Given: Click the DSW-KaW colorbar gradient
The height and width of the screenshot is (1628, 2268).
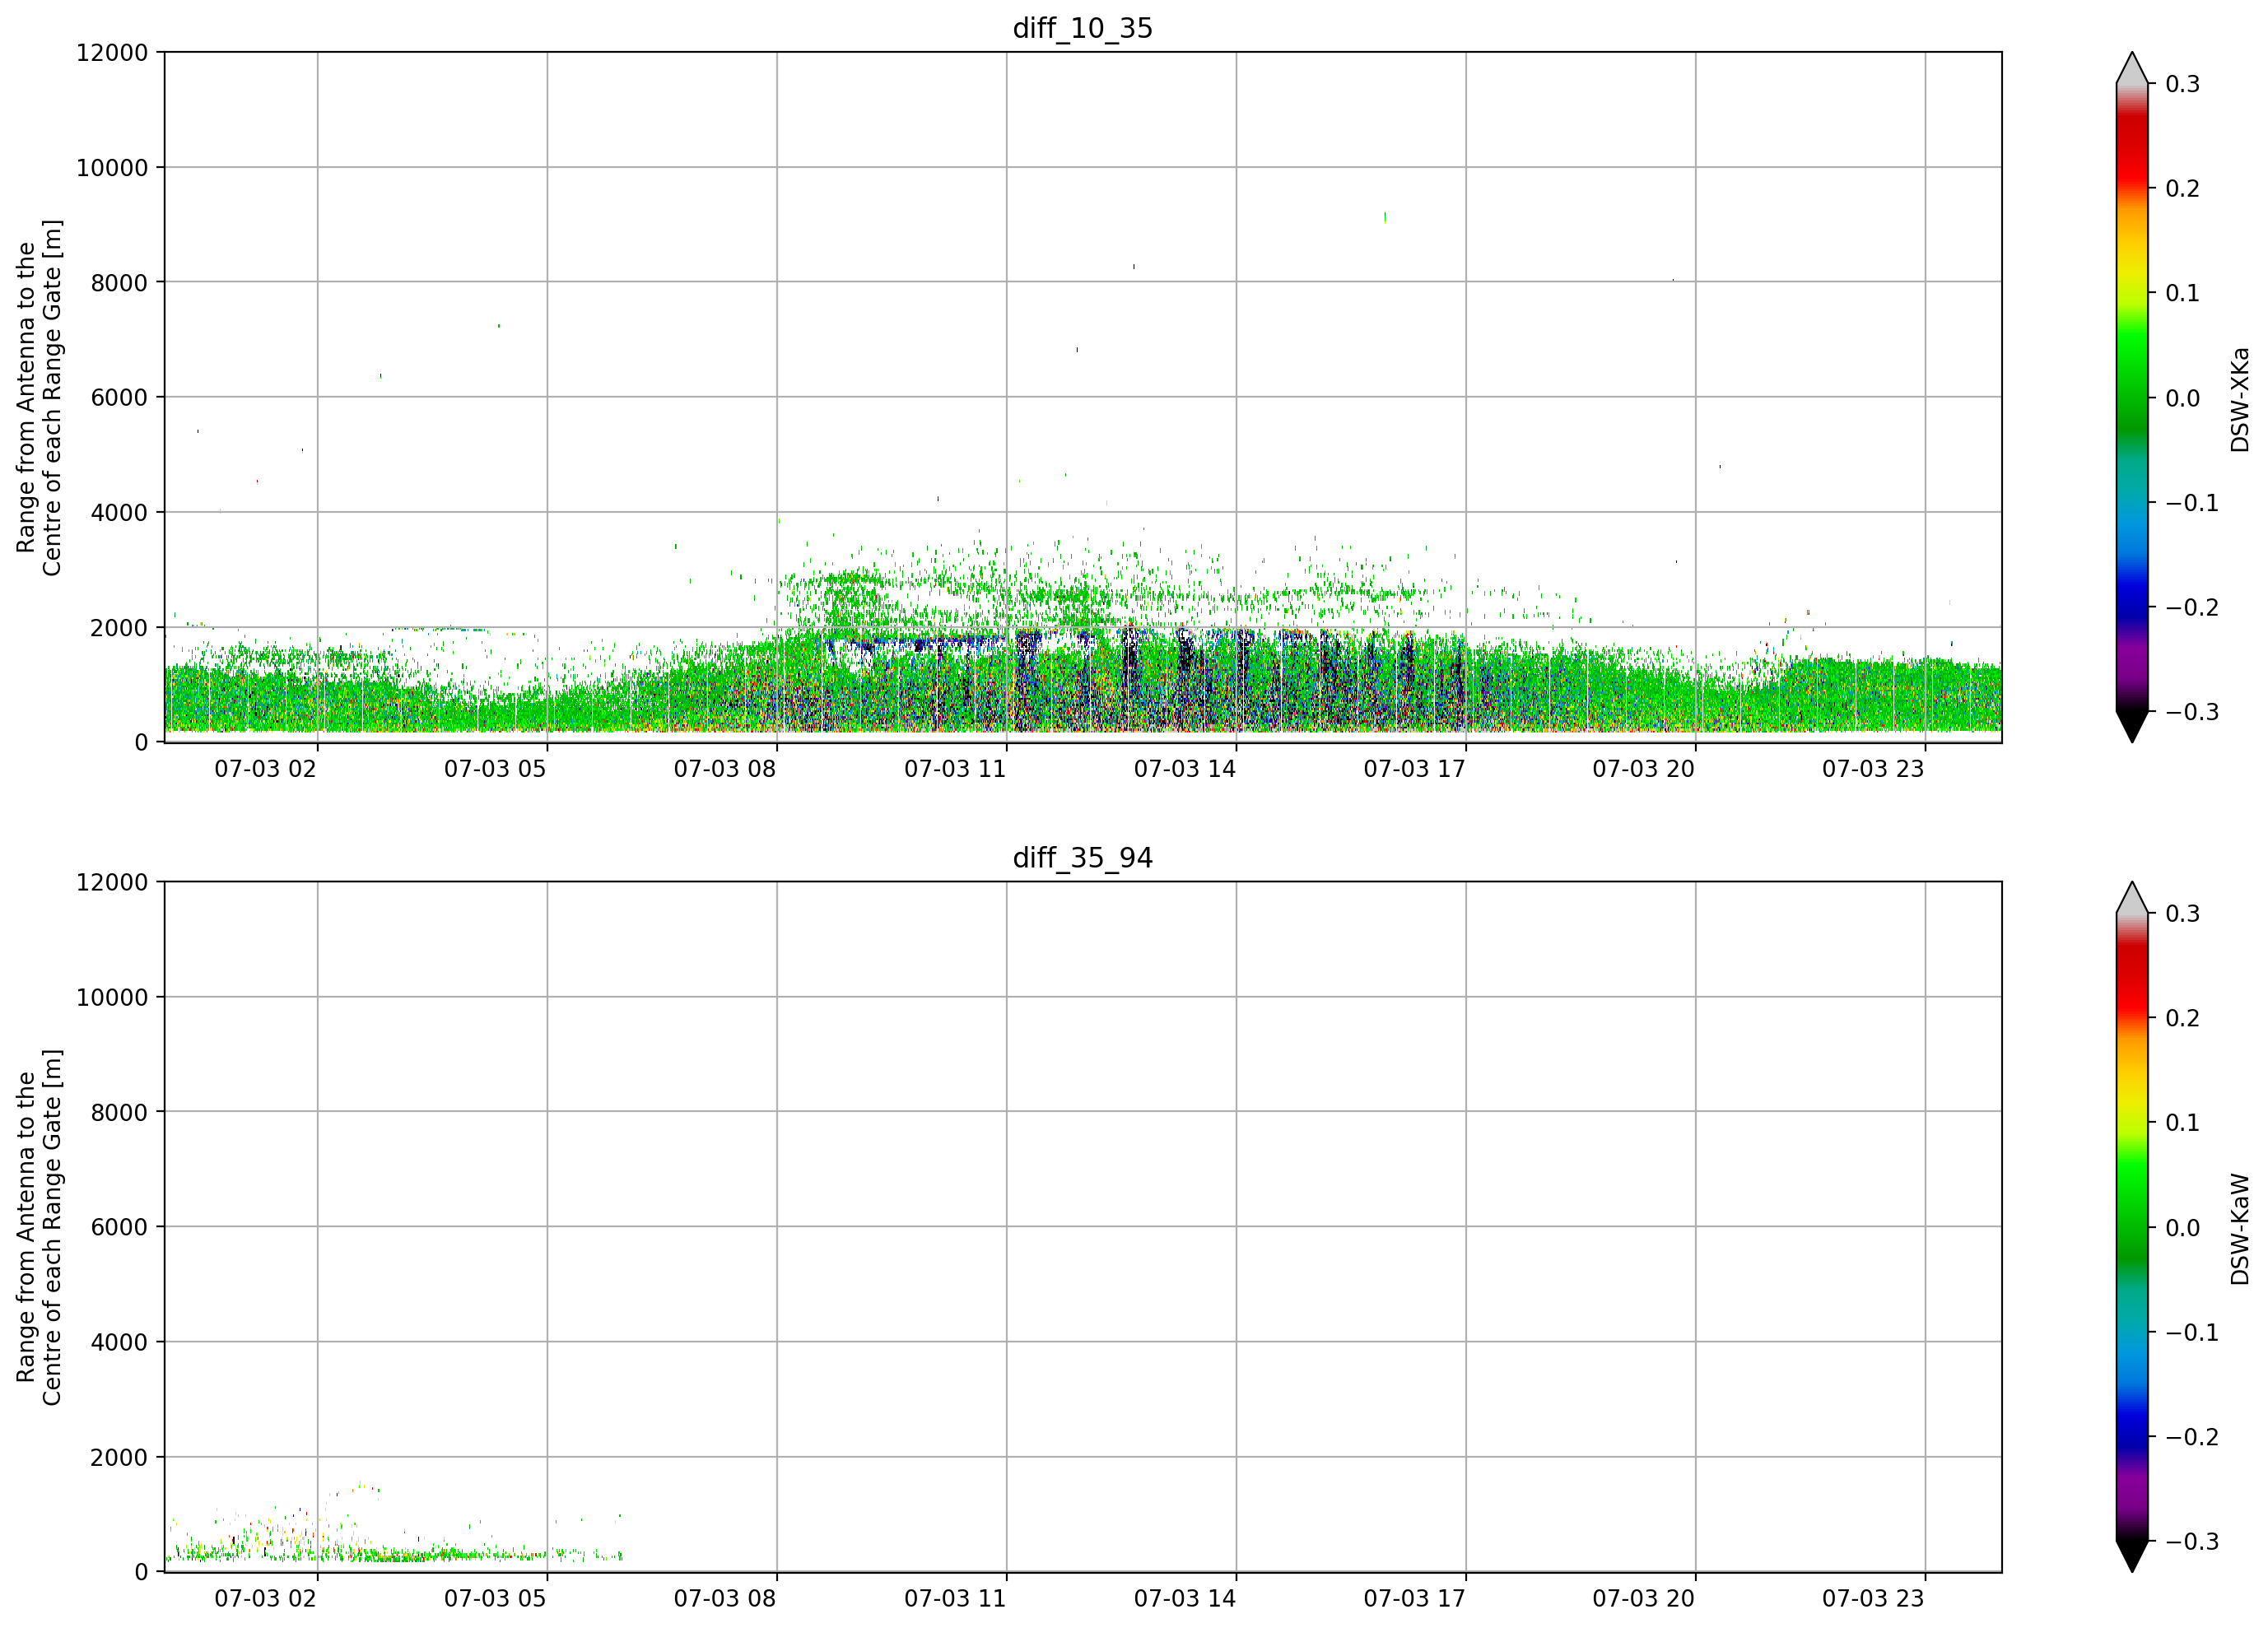Looking at the screenshot, I should point(2132,1227).
